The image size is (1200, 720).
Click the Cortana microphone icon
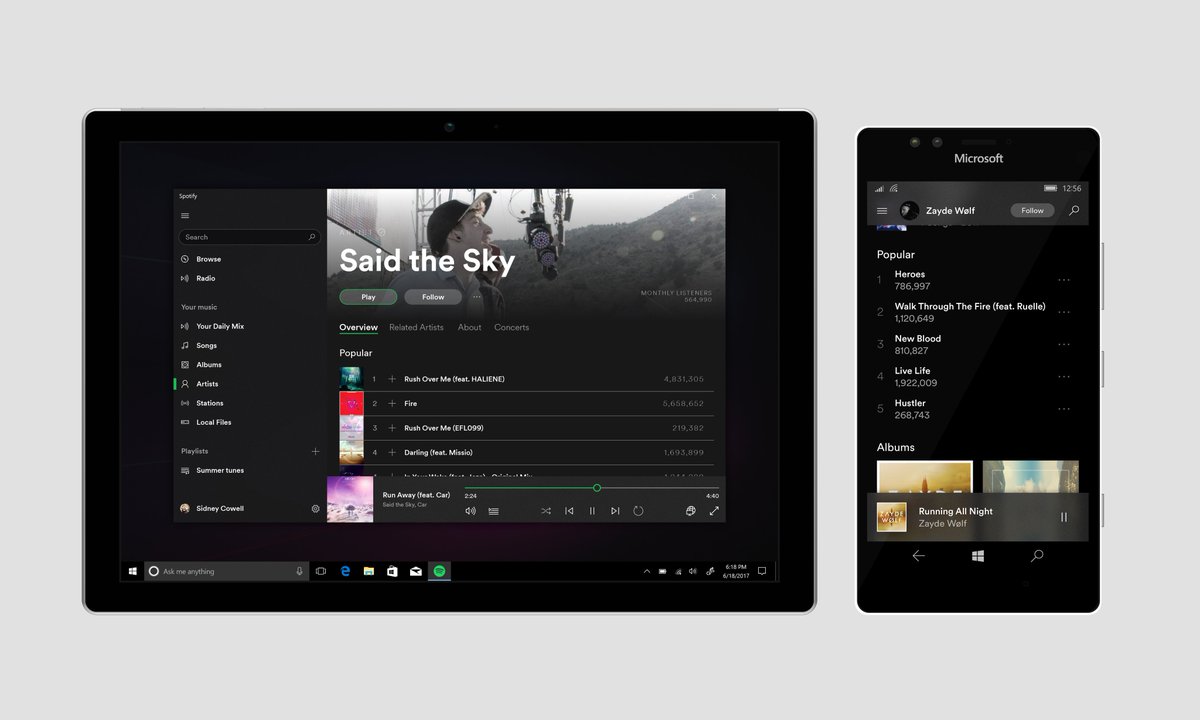[299, 571]
